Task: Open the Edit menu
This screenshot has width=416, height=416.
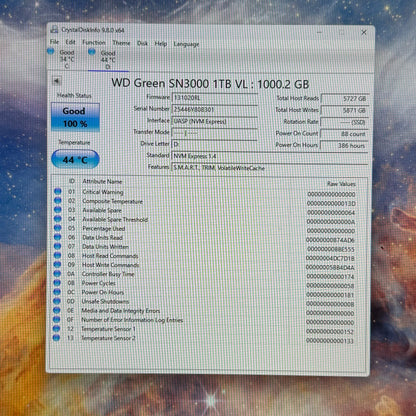Action: pos(70,42)
